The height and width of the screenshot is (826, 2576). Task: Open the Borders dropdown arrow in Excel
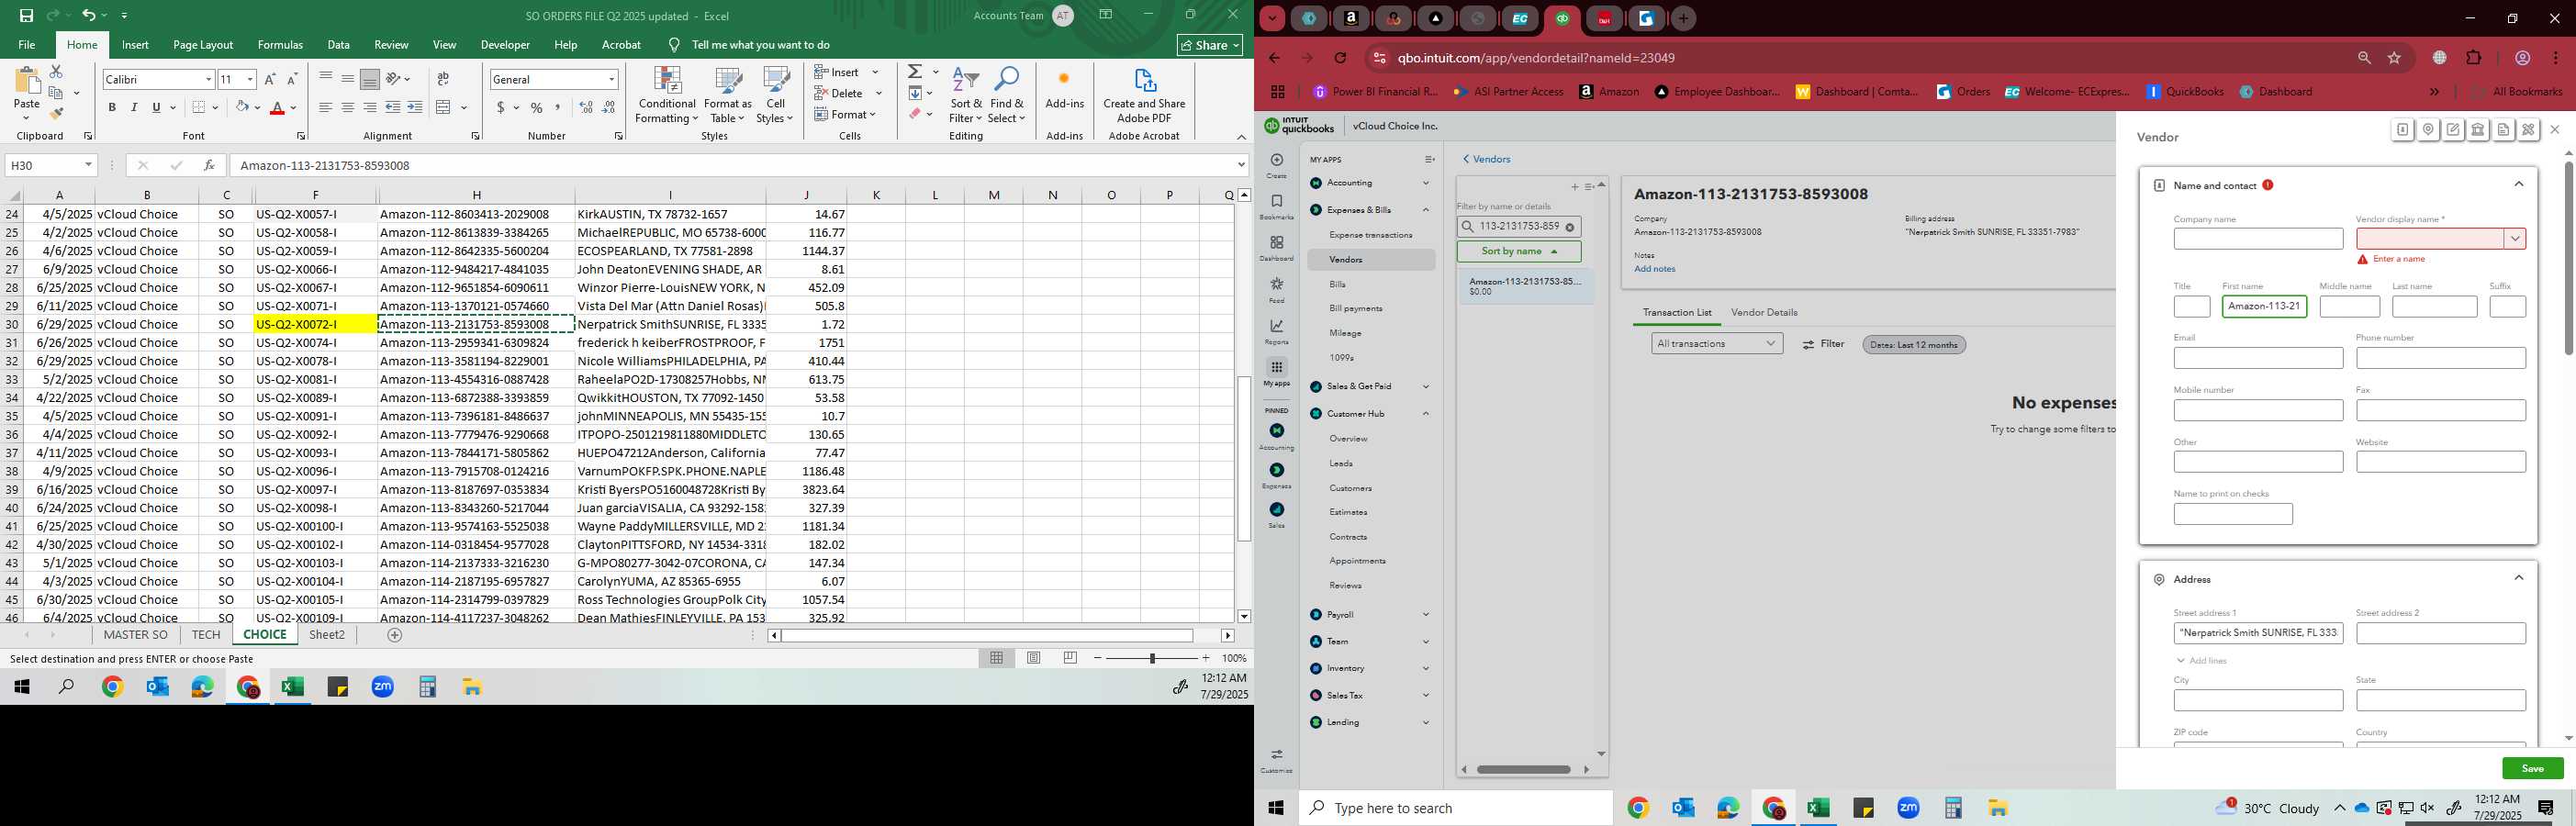pyautogui.click(x=216, y=108)
